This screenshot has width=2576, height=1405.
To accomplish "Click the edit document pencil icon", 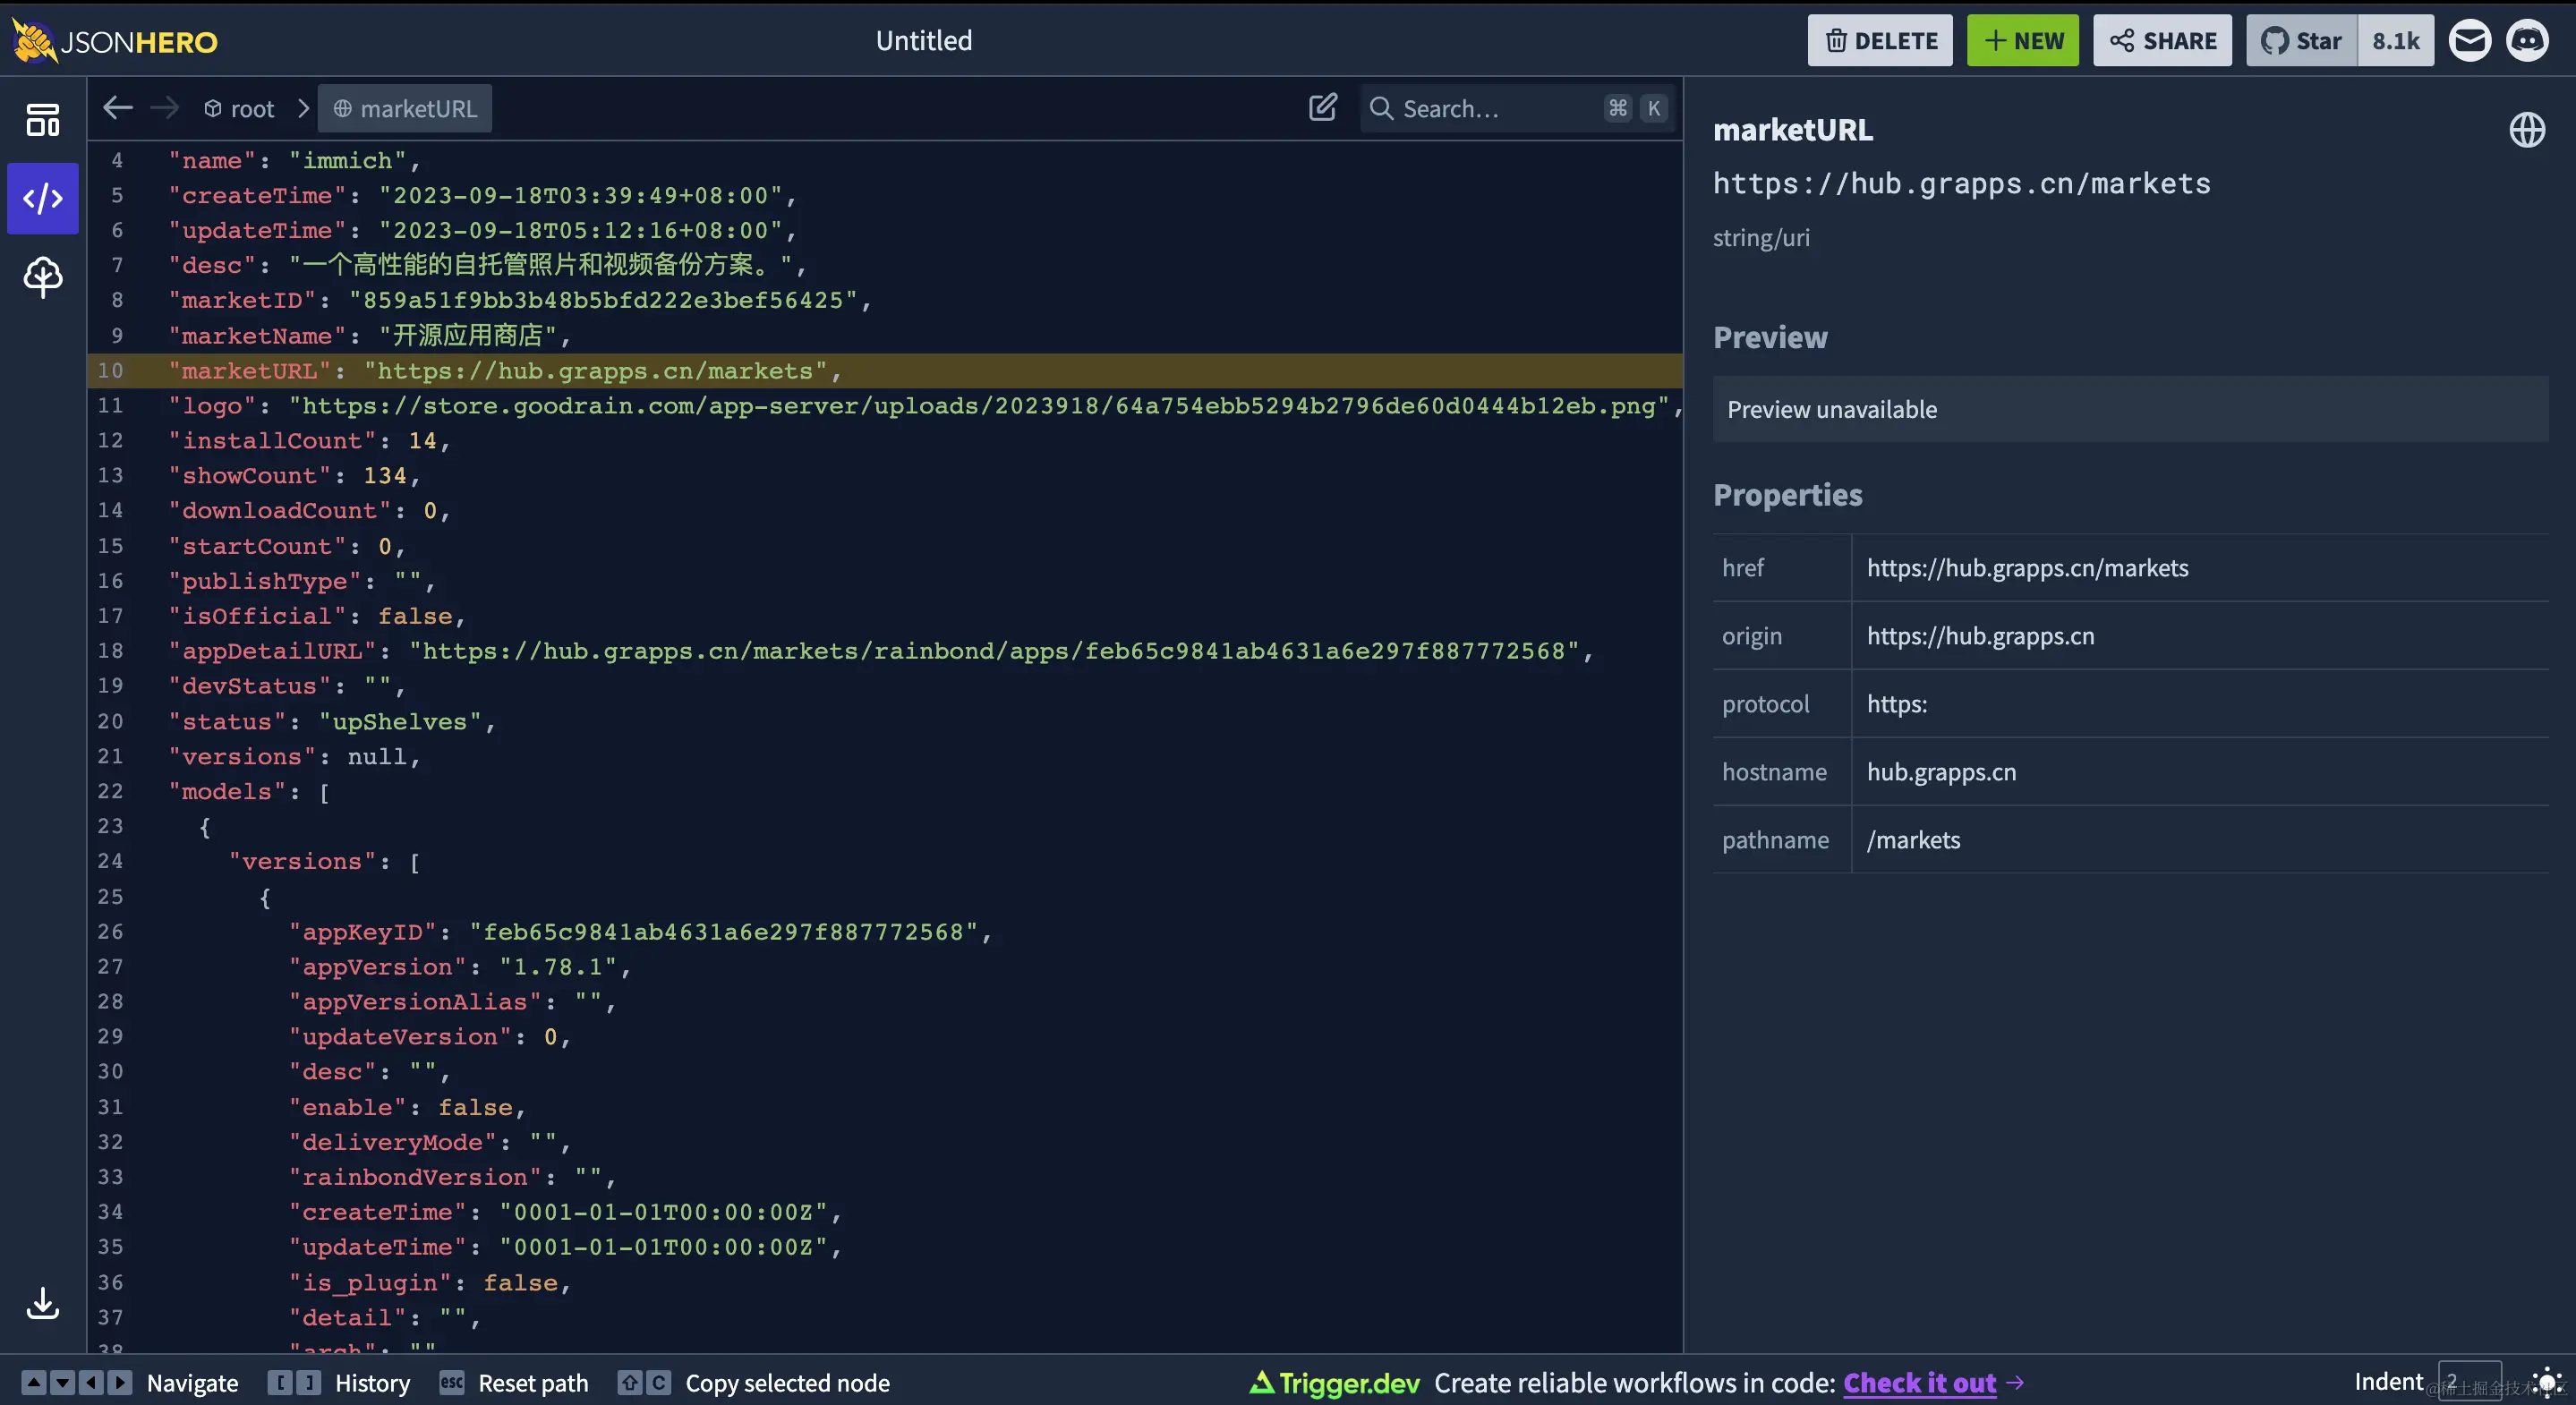I will click(x=1322, y=108).
